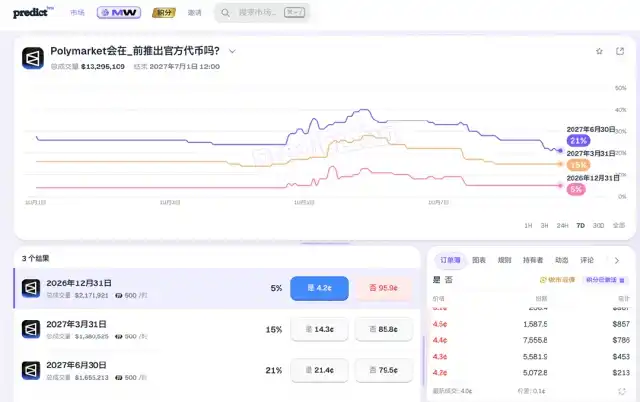This screenshot has width=640, height=402.
Task: Click the pink 5% chart label
Action: coord(576,189)
